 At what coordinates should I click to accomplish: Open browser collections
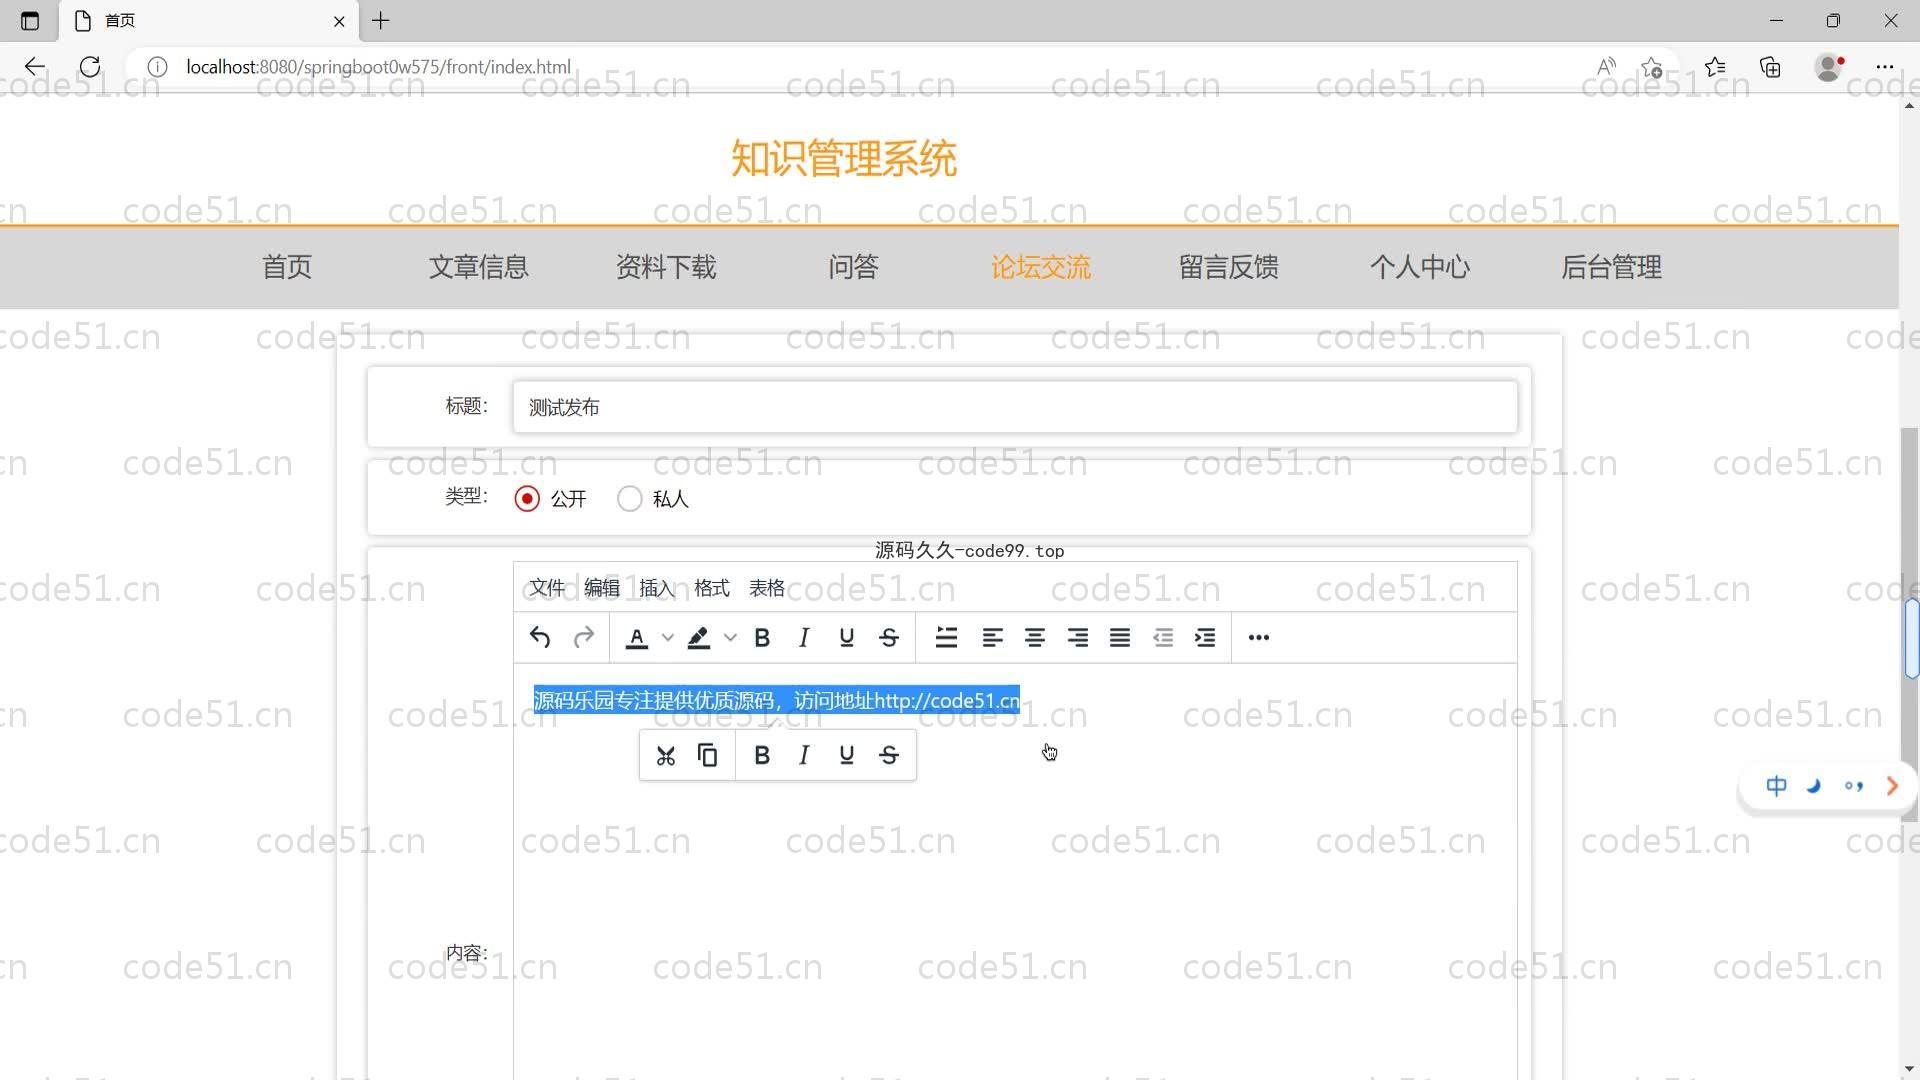click(1770, 67)
